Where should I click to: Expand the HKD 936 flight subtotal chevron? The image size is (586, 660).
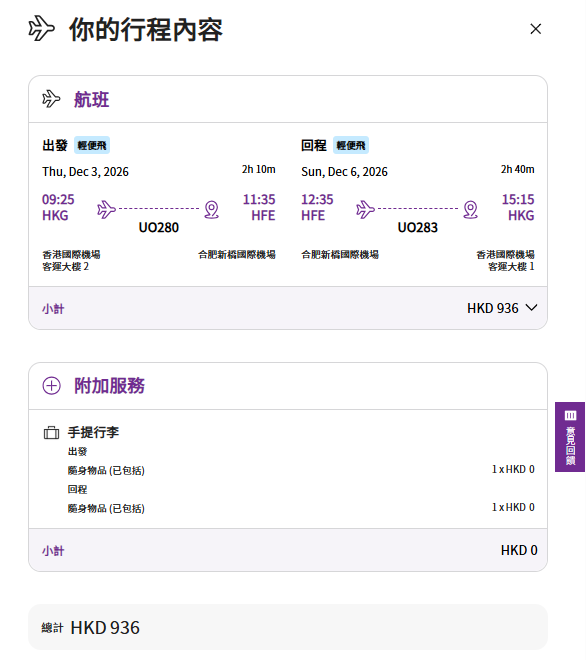532,308
